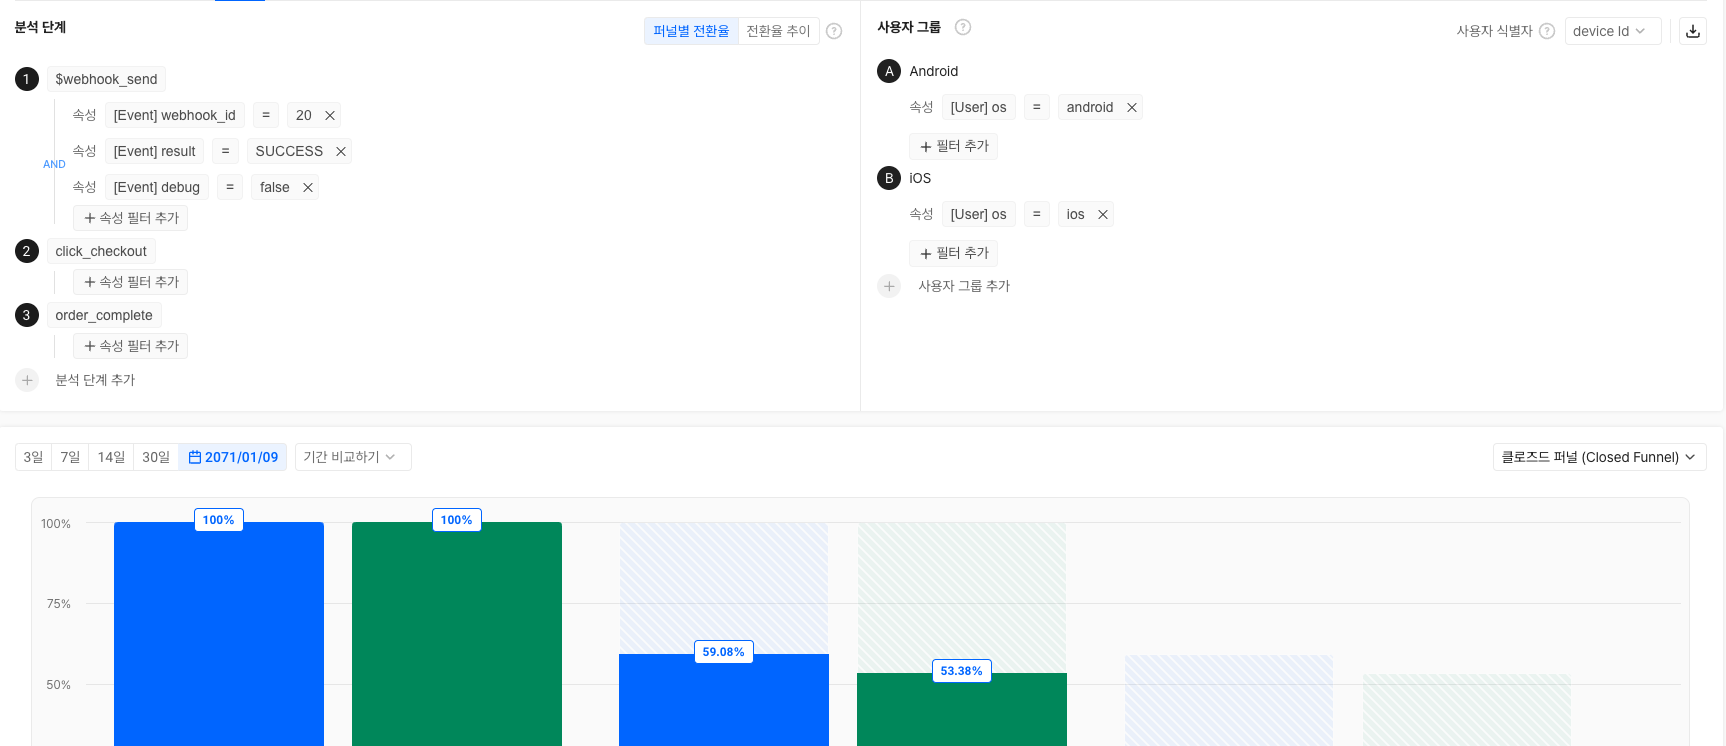
Task: Click group A badge for Android
Action: 889,71
